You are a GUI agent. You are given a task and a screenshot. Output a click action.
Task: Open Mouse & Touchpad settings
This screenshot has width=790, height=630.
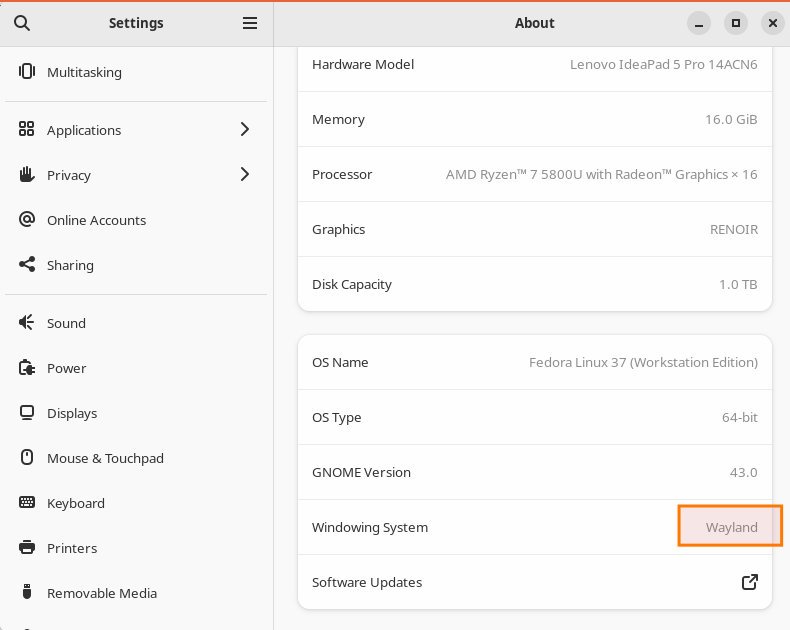point(105,458)
